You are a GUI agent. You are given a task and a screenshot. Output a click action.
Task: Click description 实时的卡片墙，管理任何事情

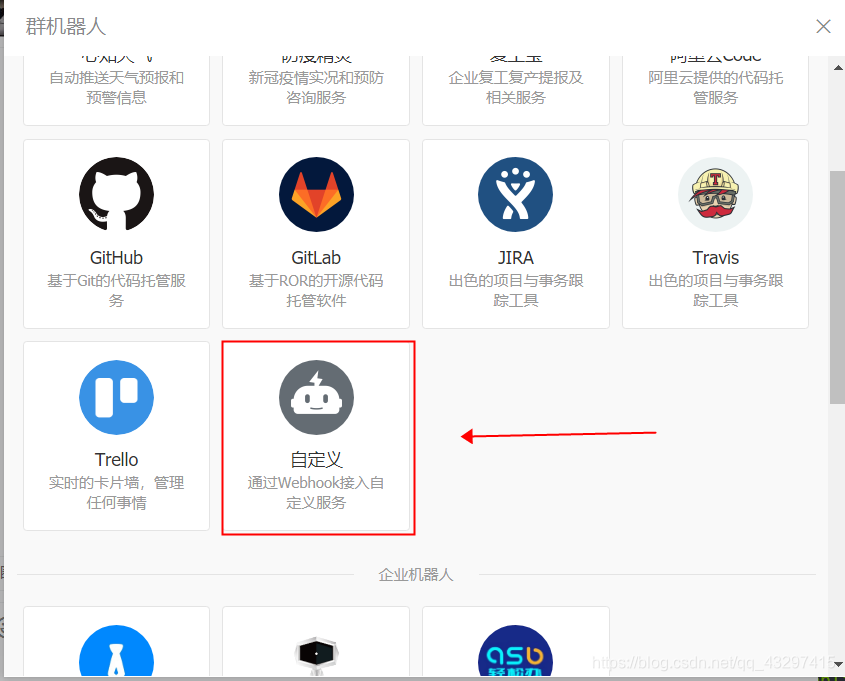[x=116, y=492]
